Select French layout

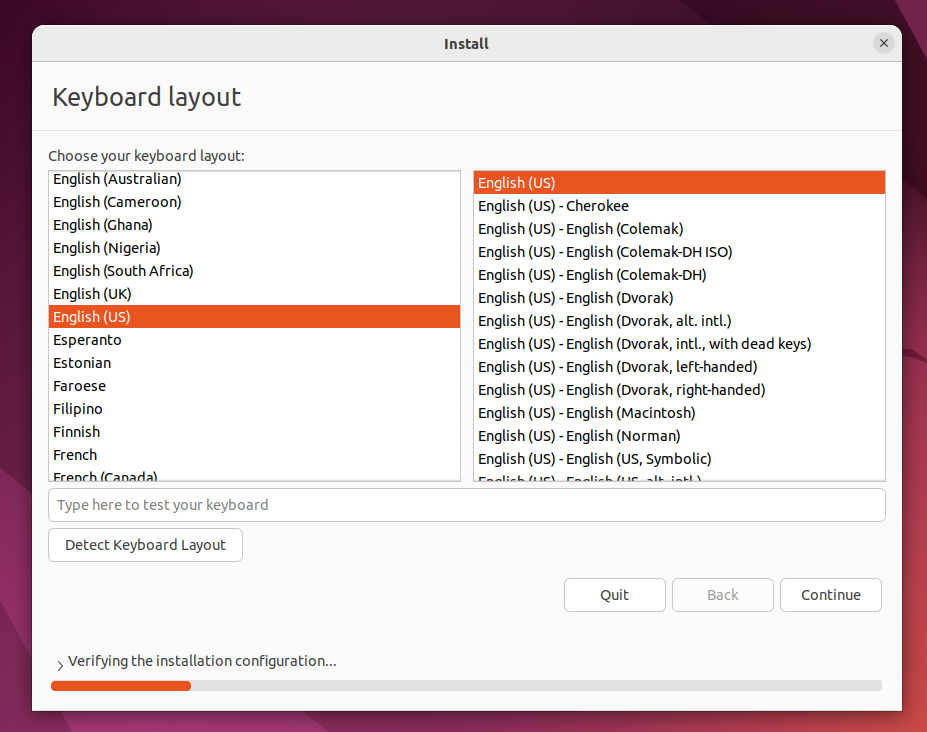point(254,455)
